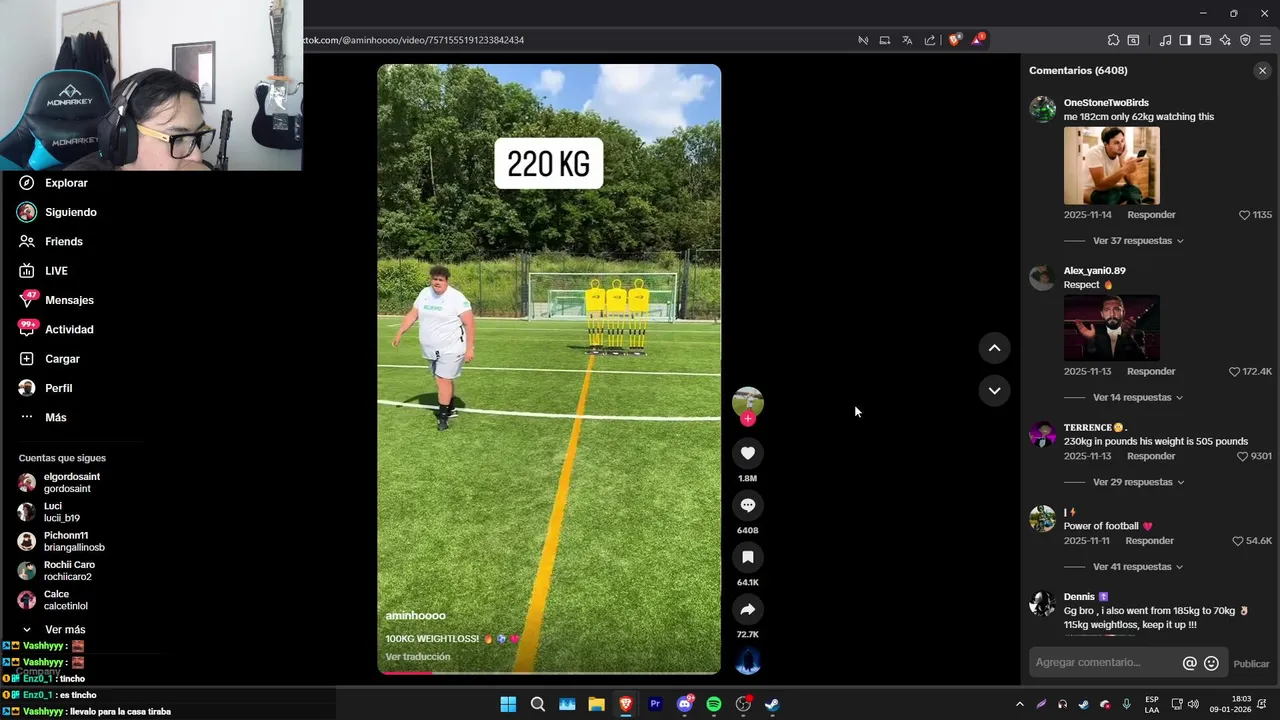Like the video with heart icon

(x=748, y=453)
